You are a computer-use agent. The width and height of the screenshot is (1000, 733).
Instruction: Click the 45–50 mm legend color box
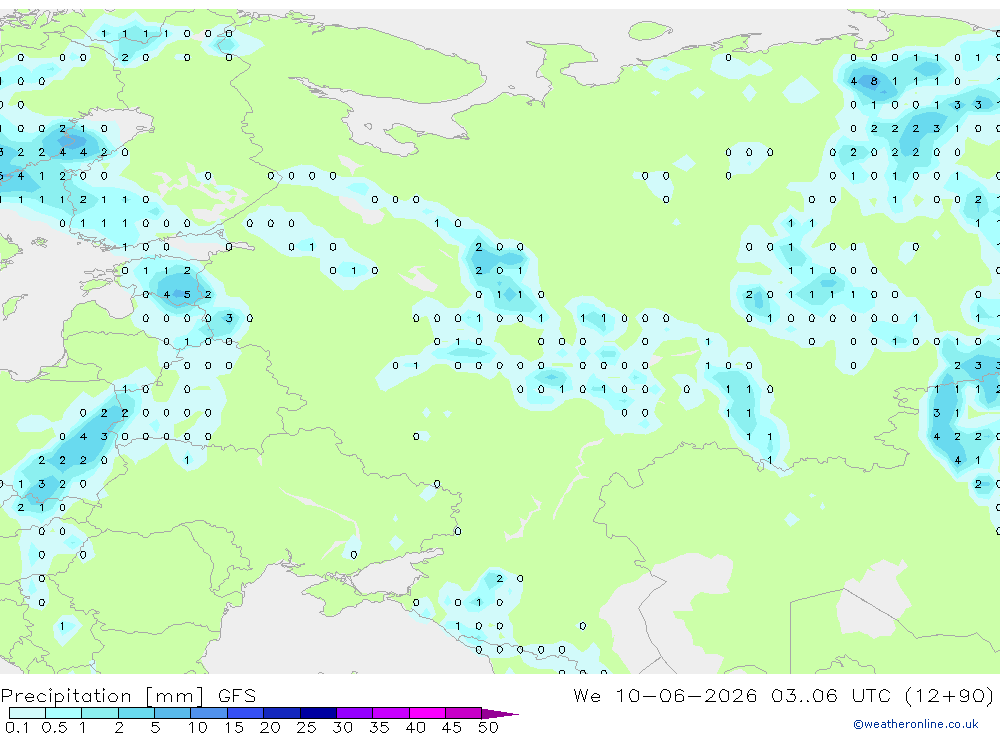[x=464, y=713]
